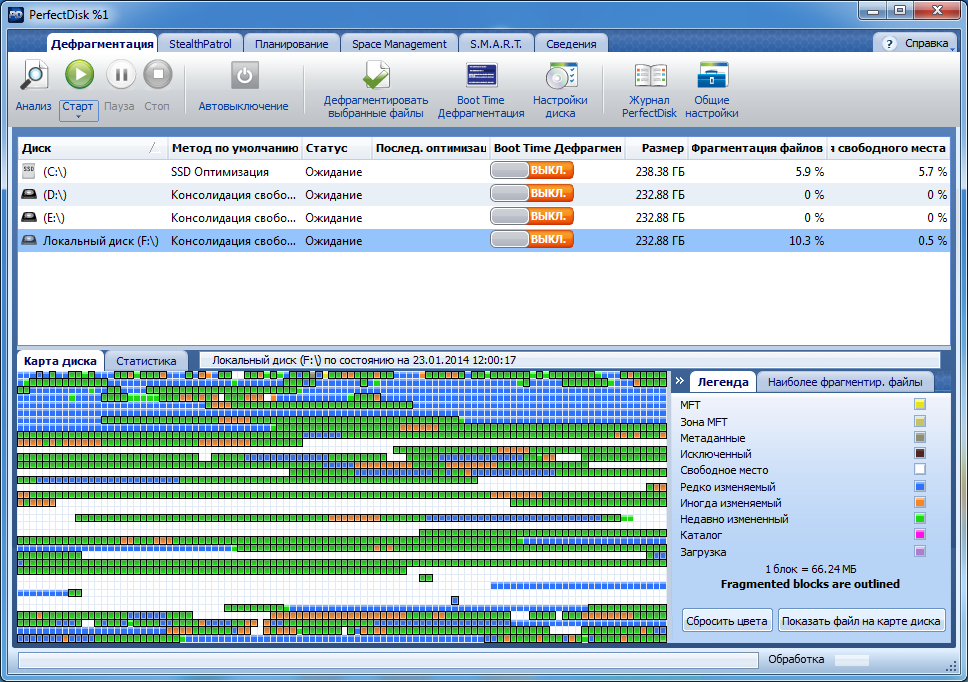The width and height of the screenshot is (968, 682).
Task: Click Показать файл на карте диска button
Action: click(x=861, y=621)
